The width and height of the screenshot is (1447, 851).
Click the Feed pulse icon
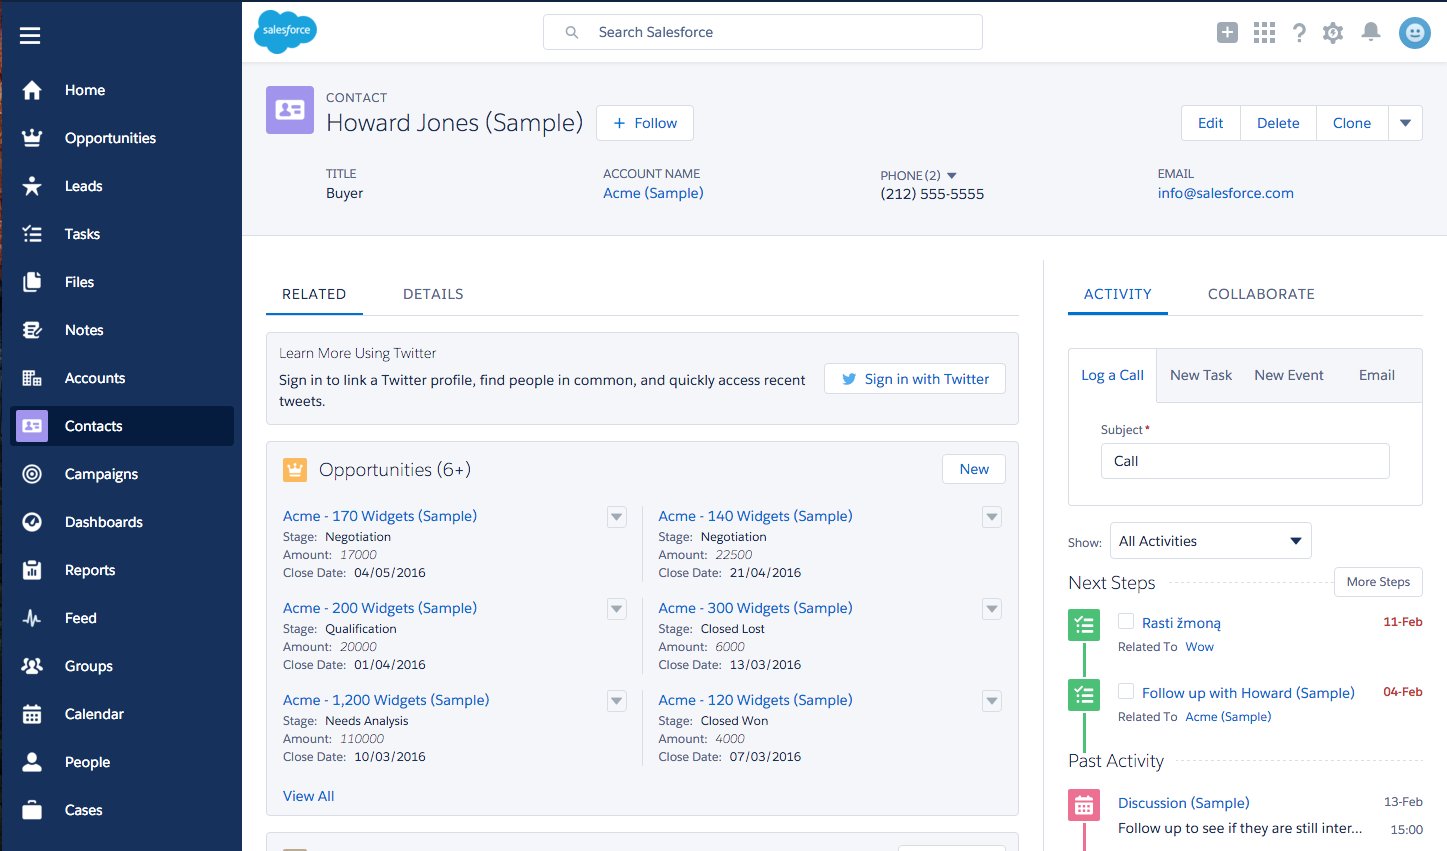tap(32, 618)
